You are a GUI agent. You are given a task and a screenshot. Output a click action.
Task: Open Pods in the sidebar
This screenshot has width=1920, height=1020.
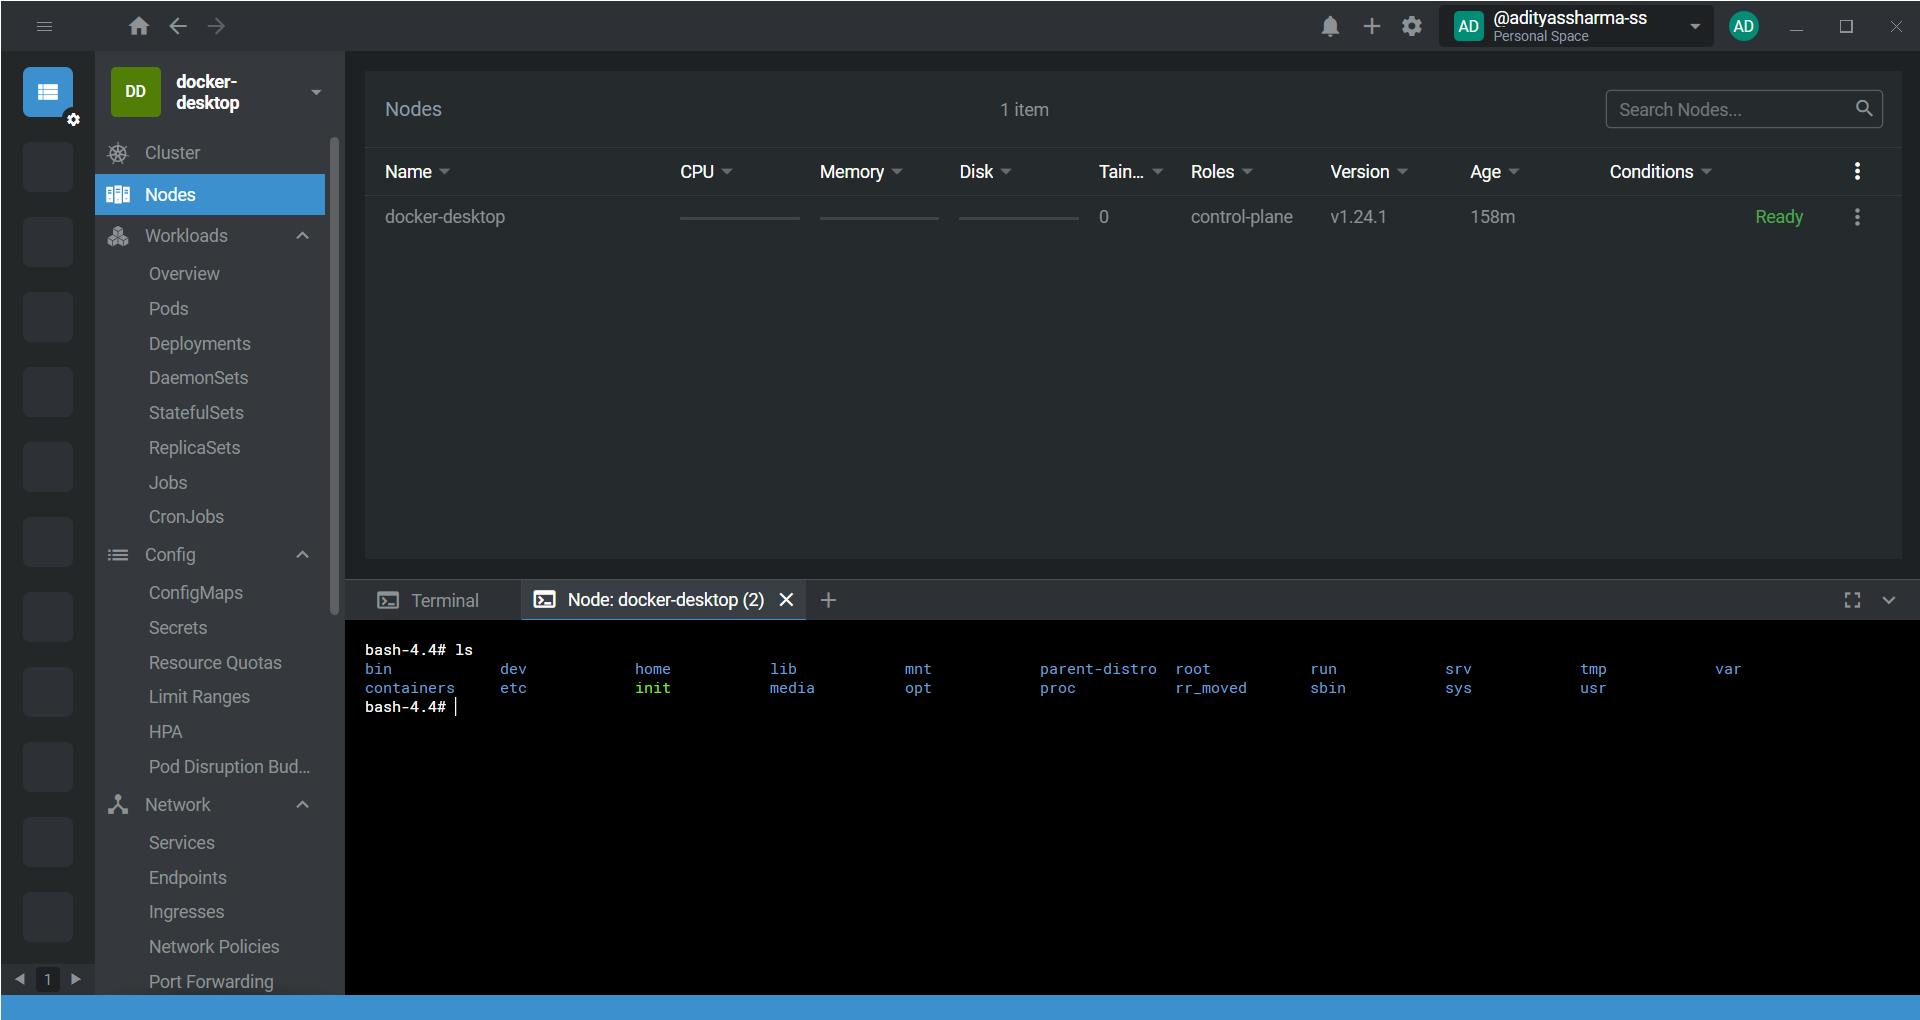[168, 309]
